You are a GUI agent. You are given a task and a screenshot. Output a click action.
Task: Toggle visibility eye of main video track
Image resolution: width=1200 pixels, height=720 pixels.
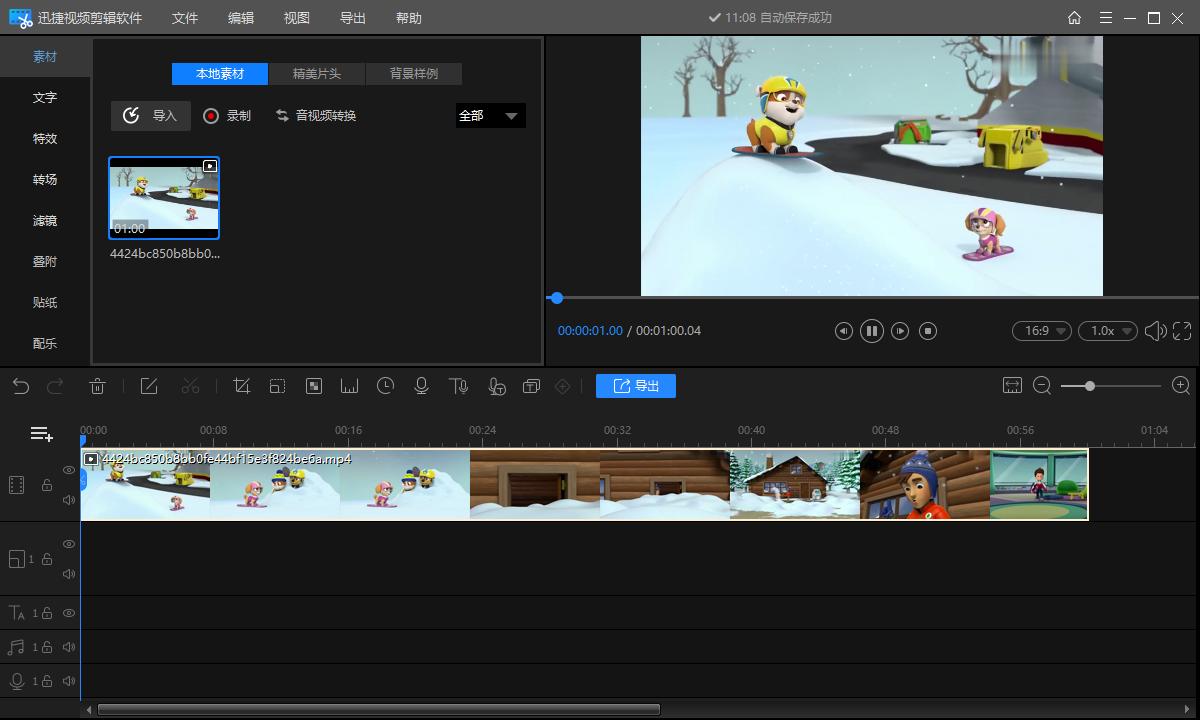(69, 470)
